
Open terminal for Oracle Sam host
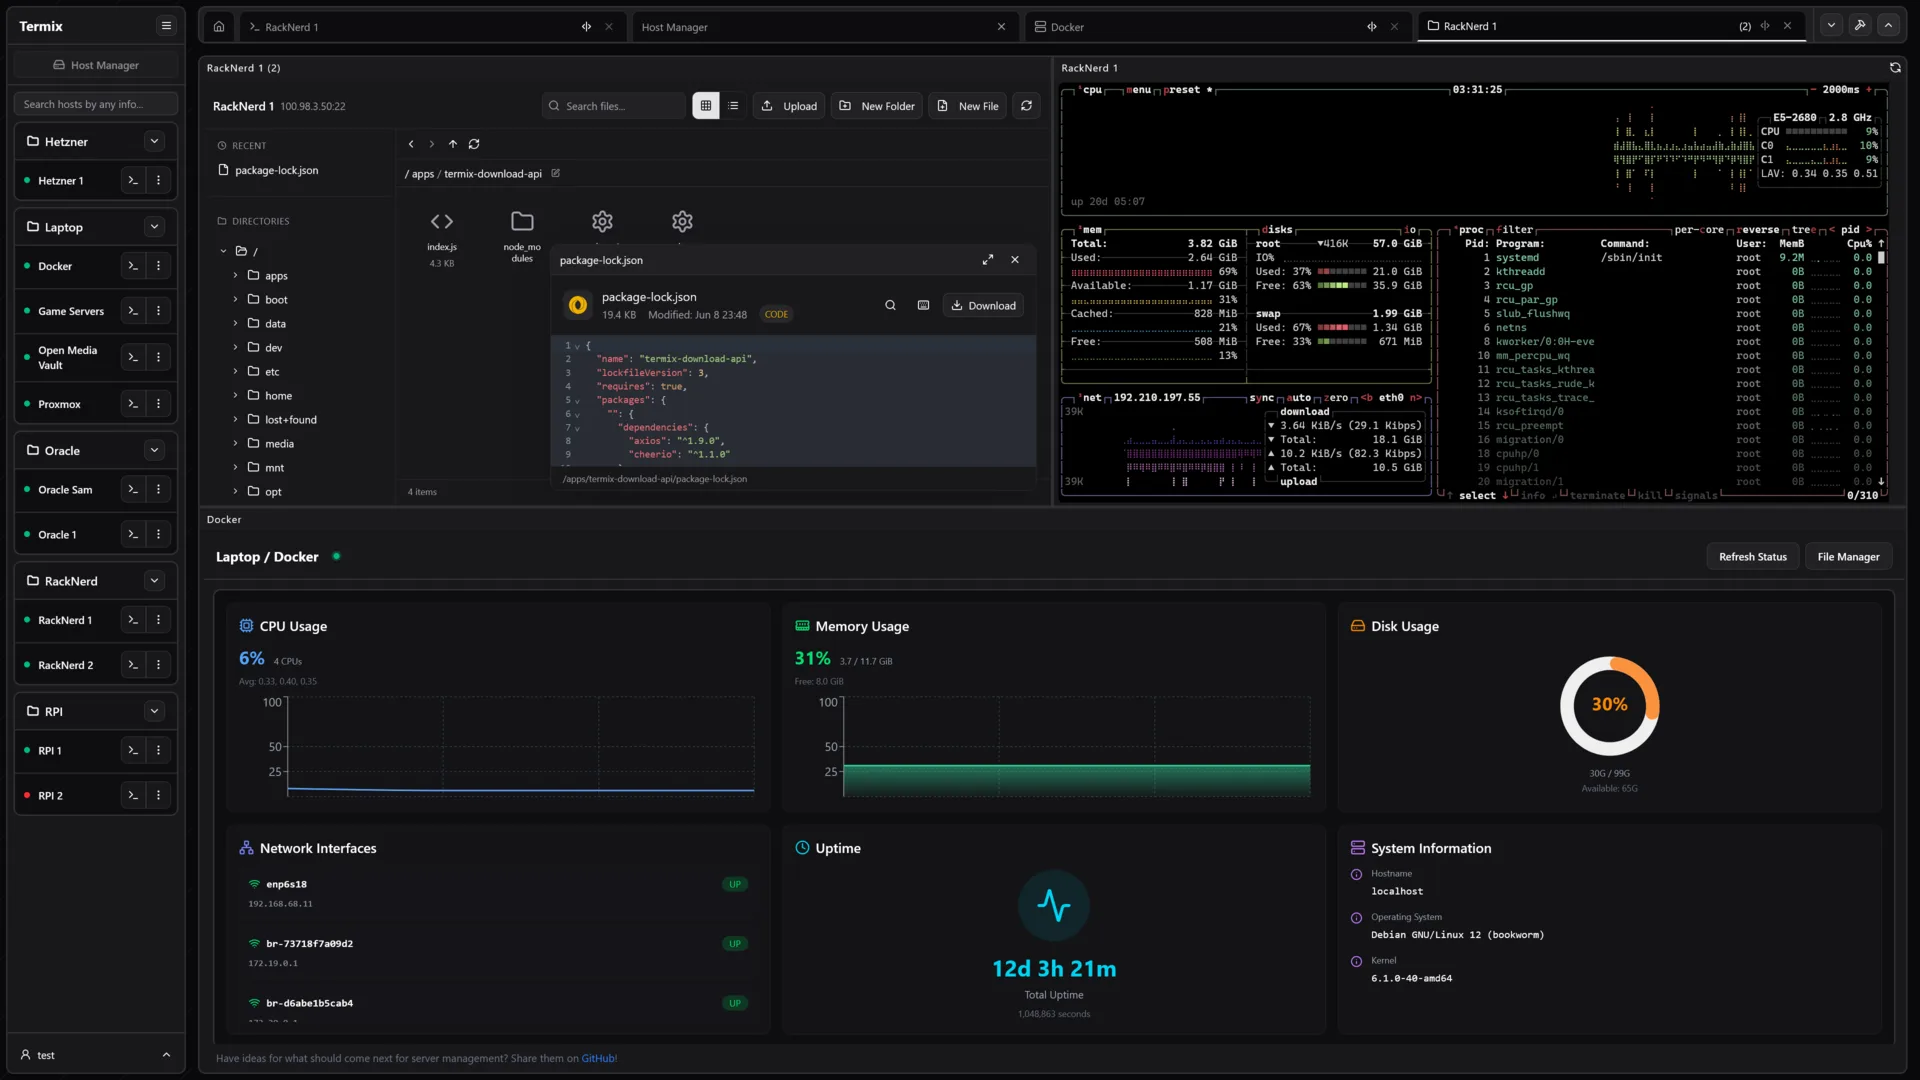coord(133,489)
